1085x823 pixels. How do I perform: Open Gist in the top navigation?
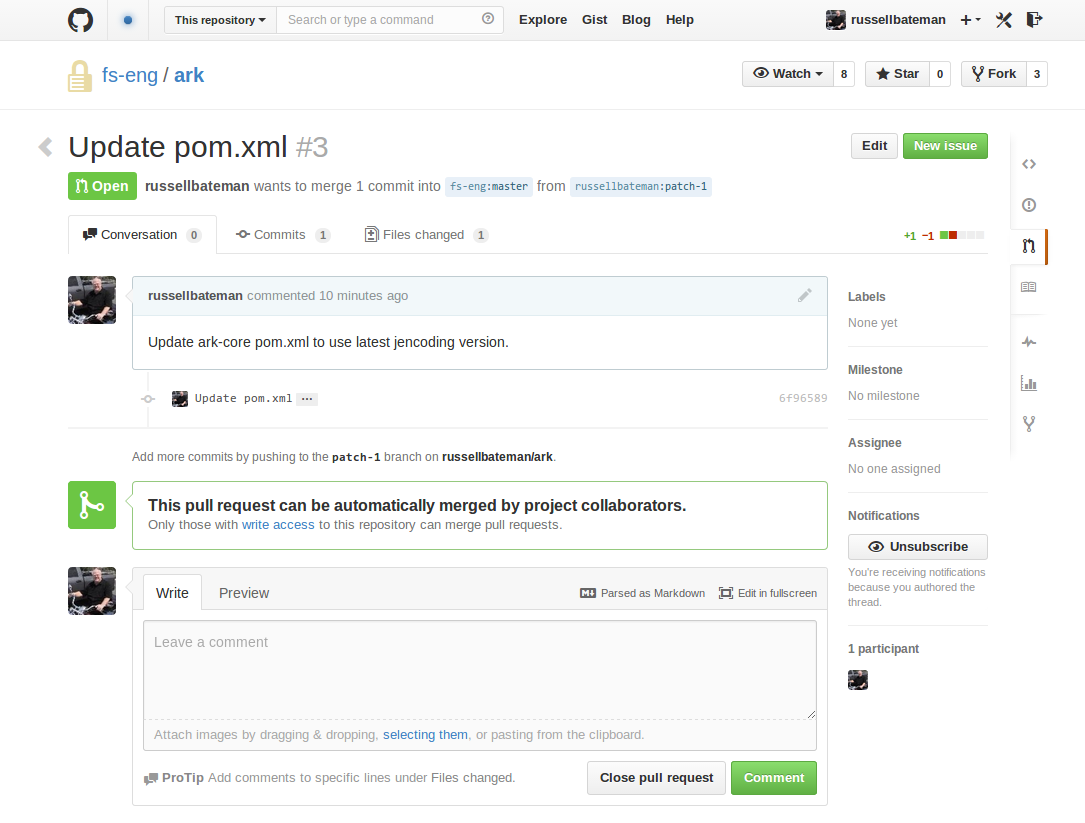(594, 20)
